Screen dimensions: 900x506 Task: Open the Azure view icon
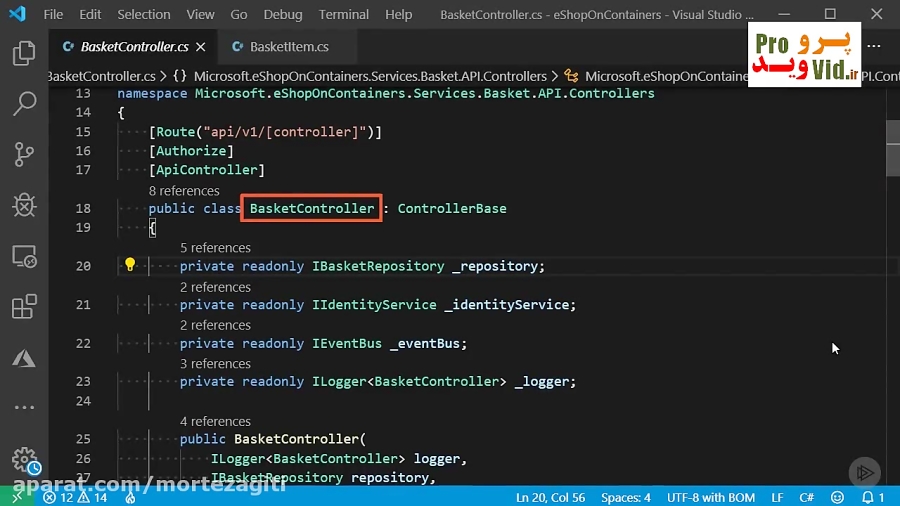[24, 359]
